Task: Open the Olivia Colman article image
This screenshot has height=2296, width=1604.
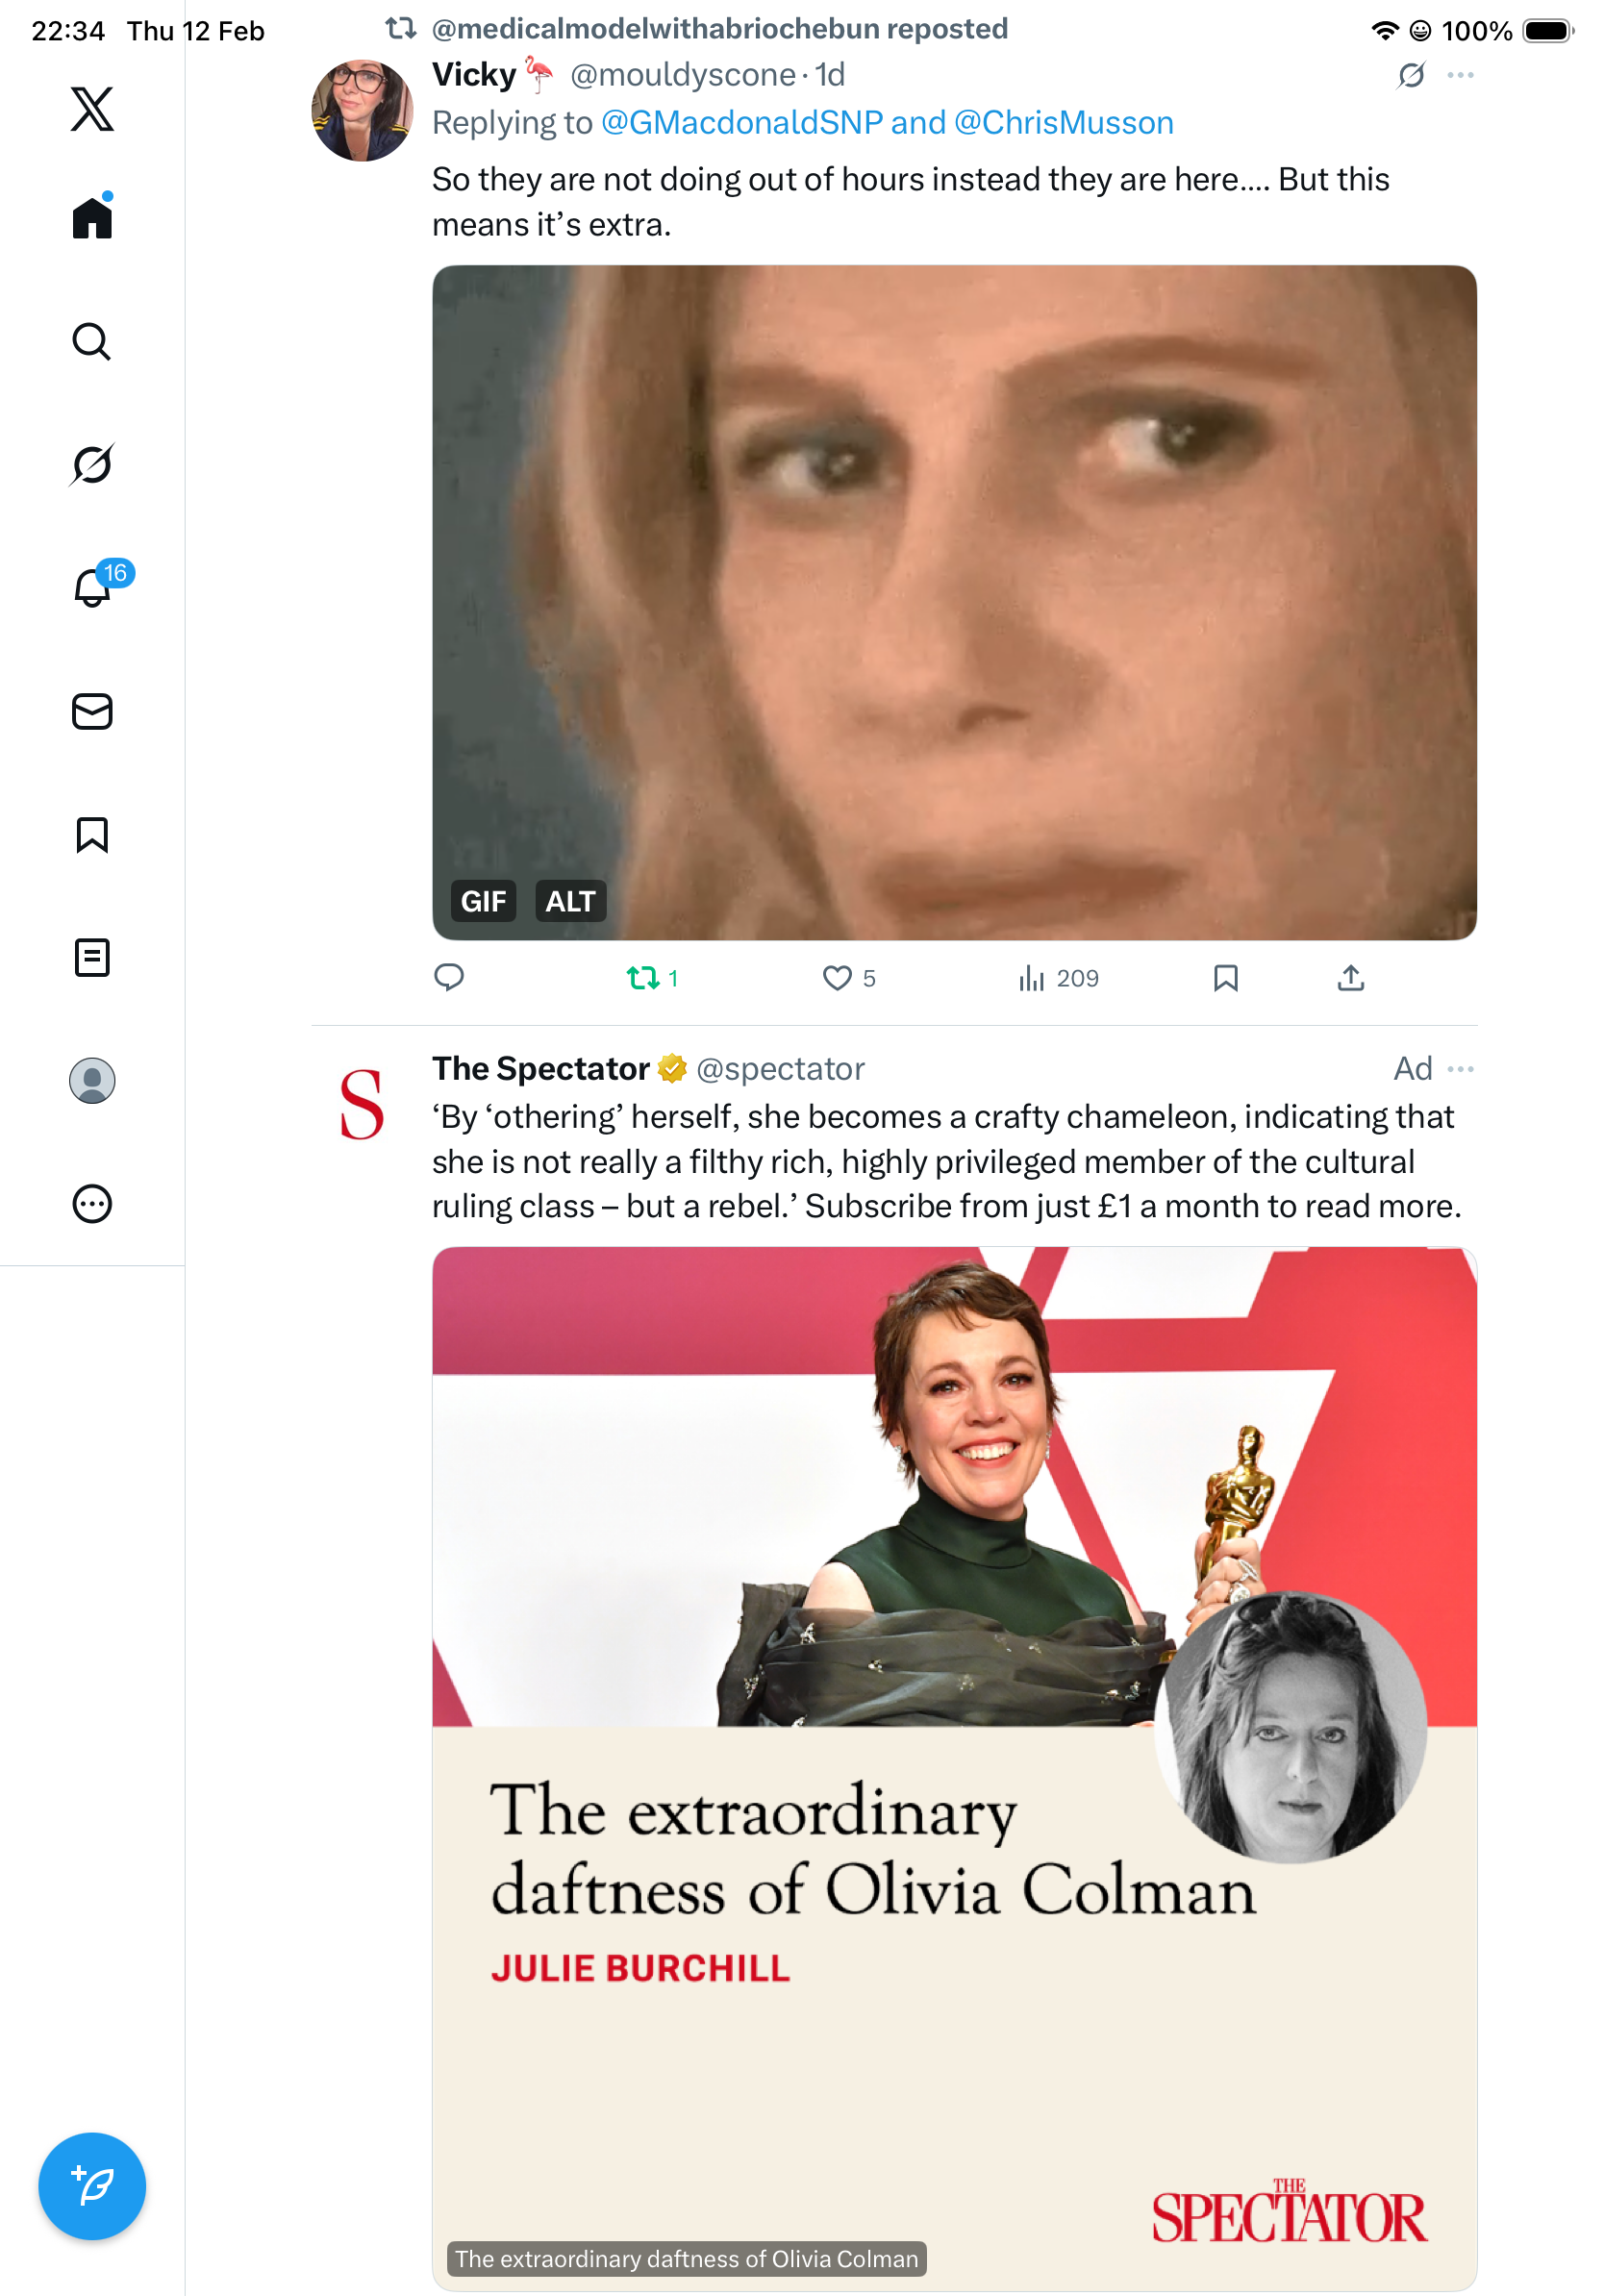Action: click(954, 1768)
